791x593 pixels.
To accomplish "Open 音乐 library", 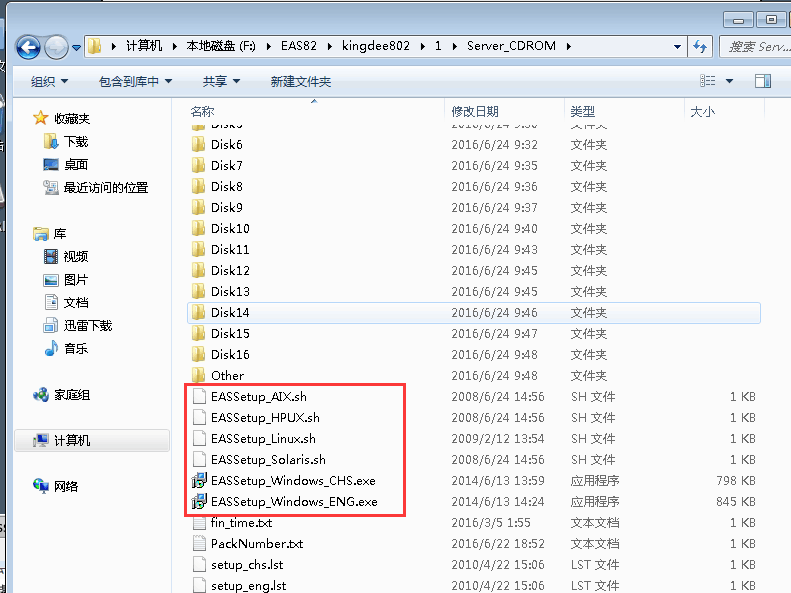I will [76, 348].
